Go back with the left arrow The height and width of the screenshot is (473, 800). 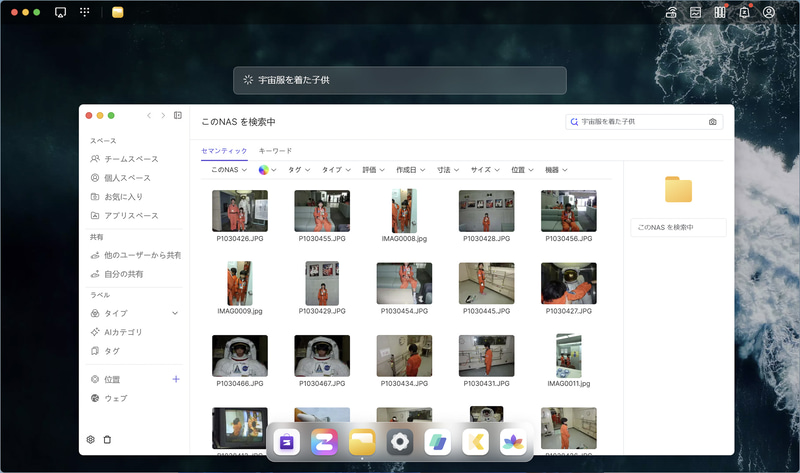(x=149, y=115)
